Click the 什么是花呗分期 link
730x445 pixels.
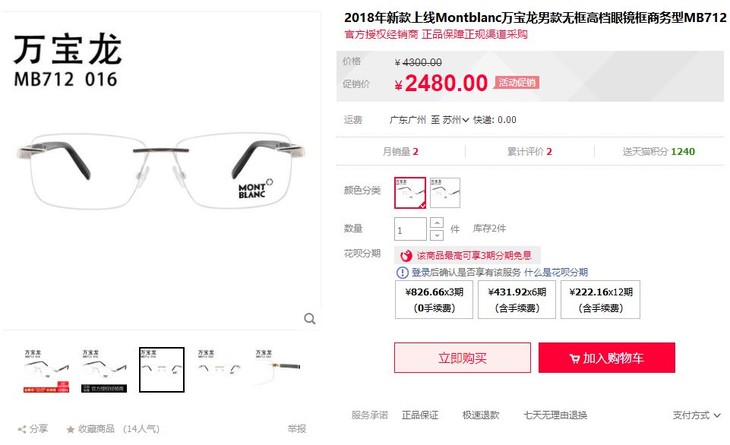[x=556, y=272]
